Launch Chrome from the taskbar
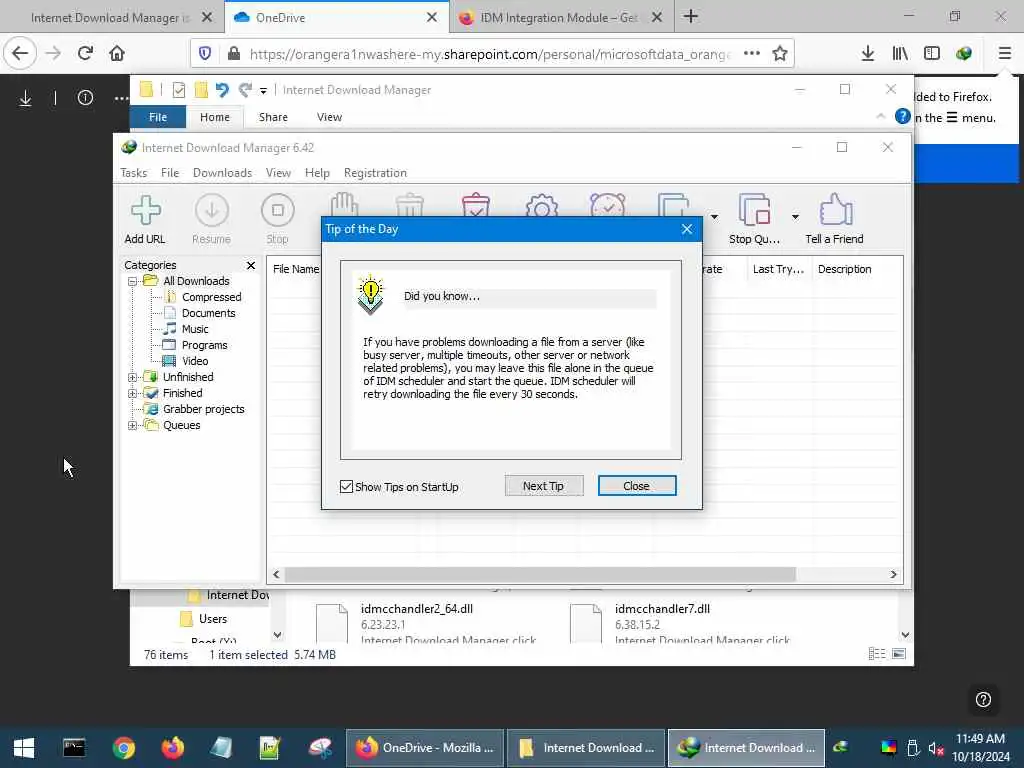The image size is (1024, 768). coord(123,748)
